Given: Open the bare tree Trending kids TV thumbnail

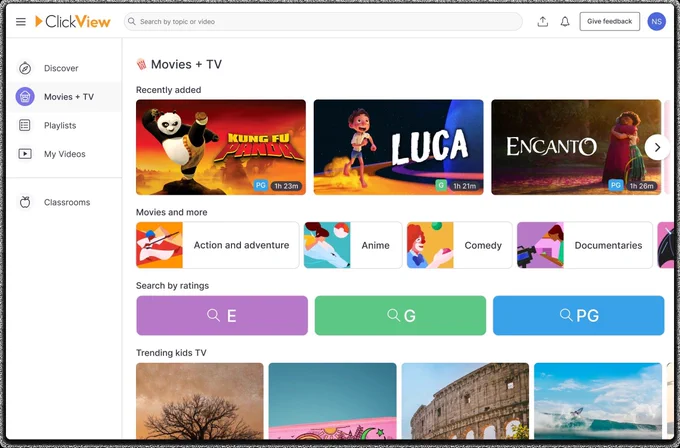Looking at the screenshot, I should coord(200,401).
